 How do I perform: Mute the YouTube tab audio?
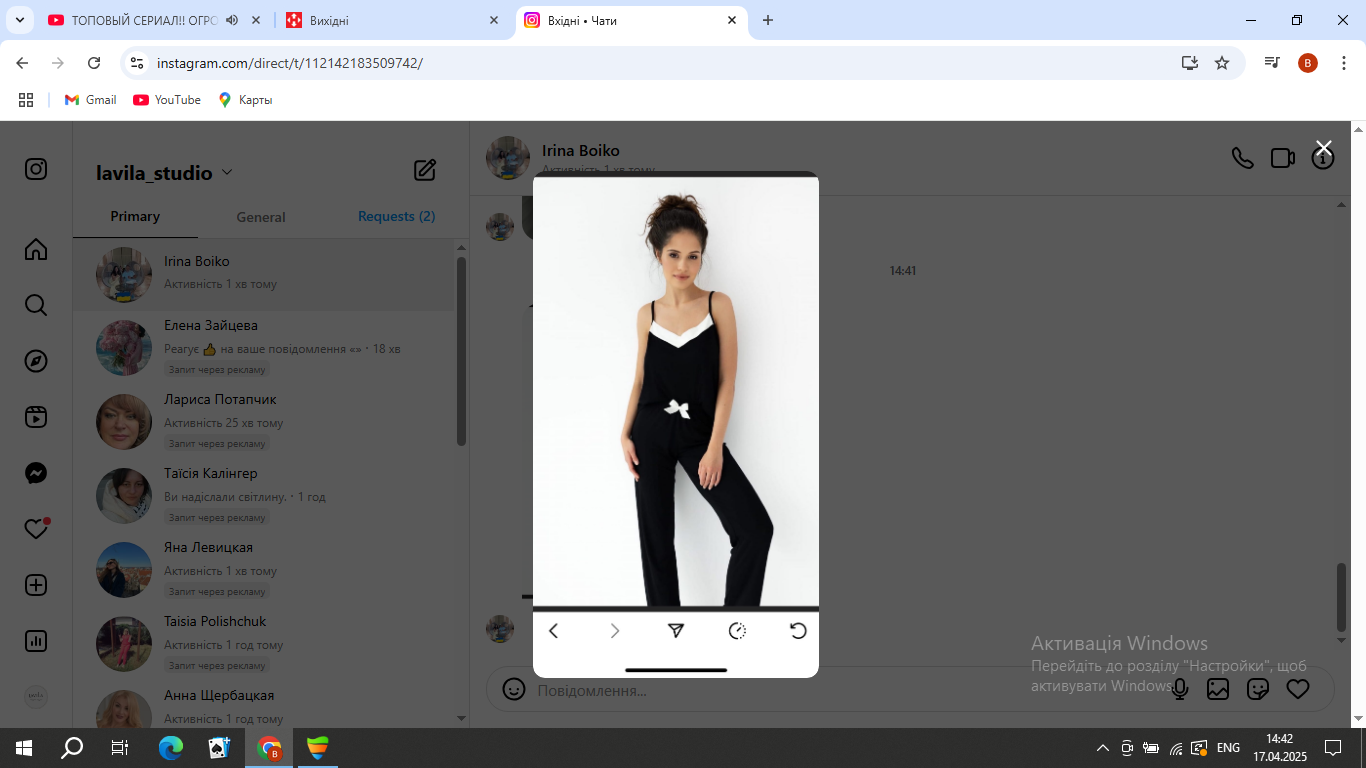coord(232,20)
